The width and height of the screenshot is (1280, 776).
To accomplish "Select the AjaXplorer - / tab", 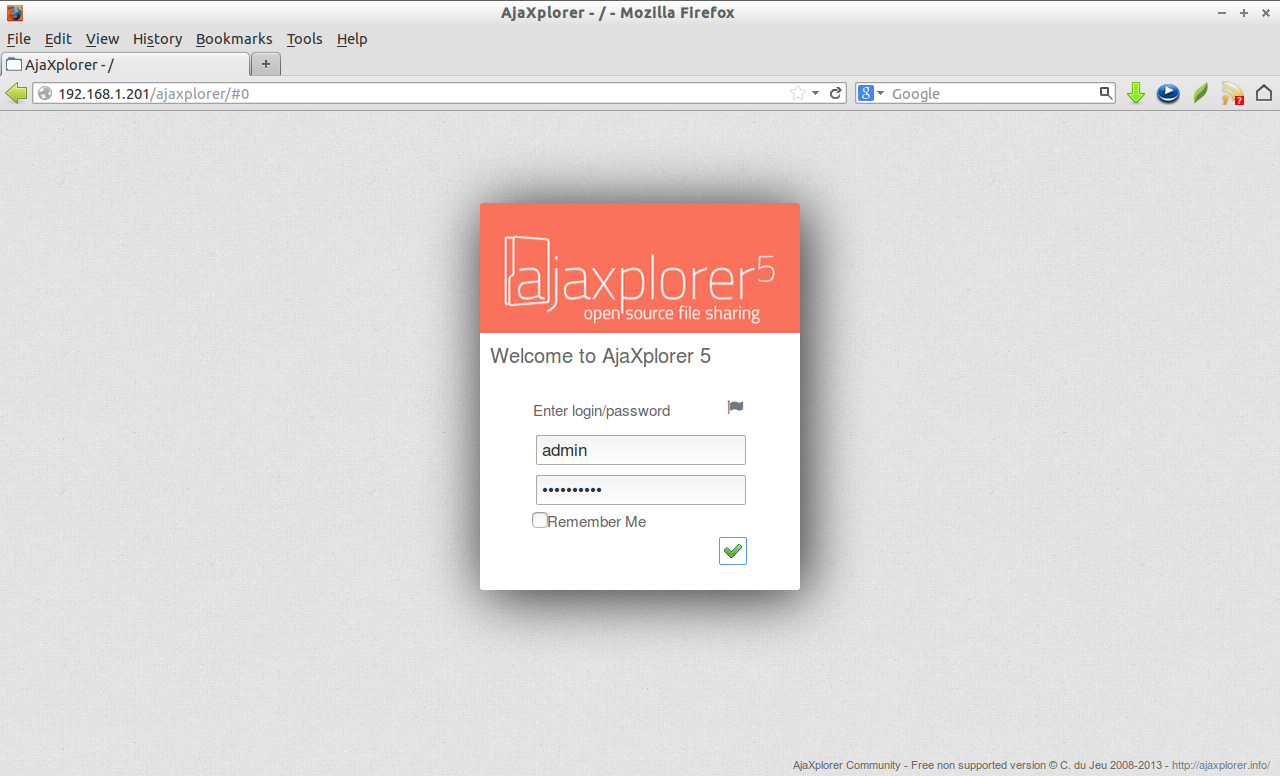I will pos(125,64).
